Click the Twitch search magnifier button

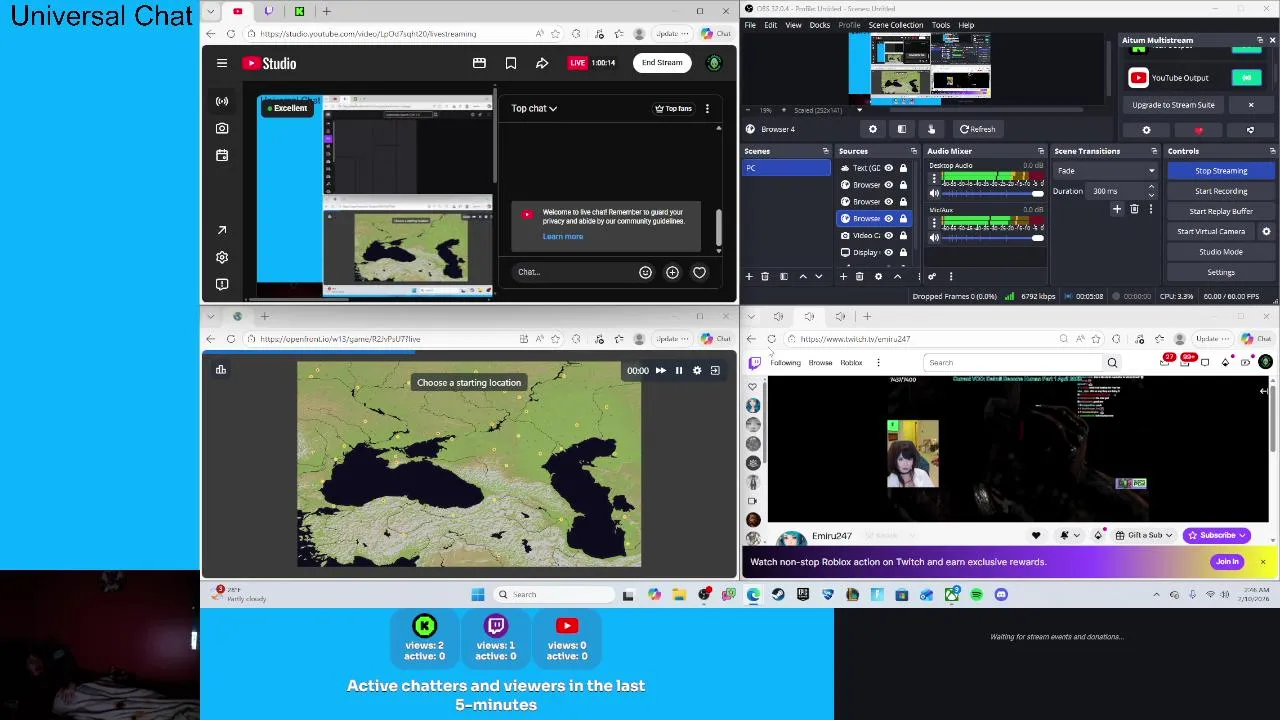[1112, 363]
